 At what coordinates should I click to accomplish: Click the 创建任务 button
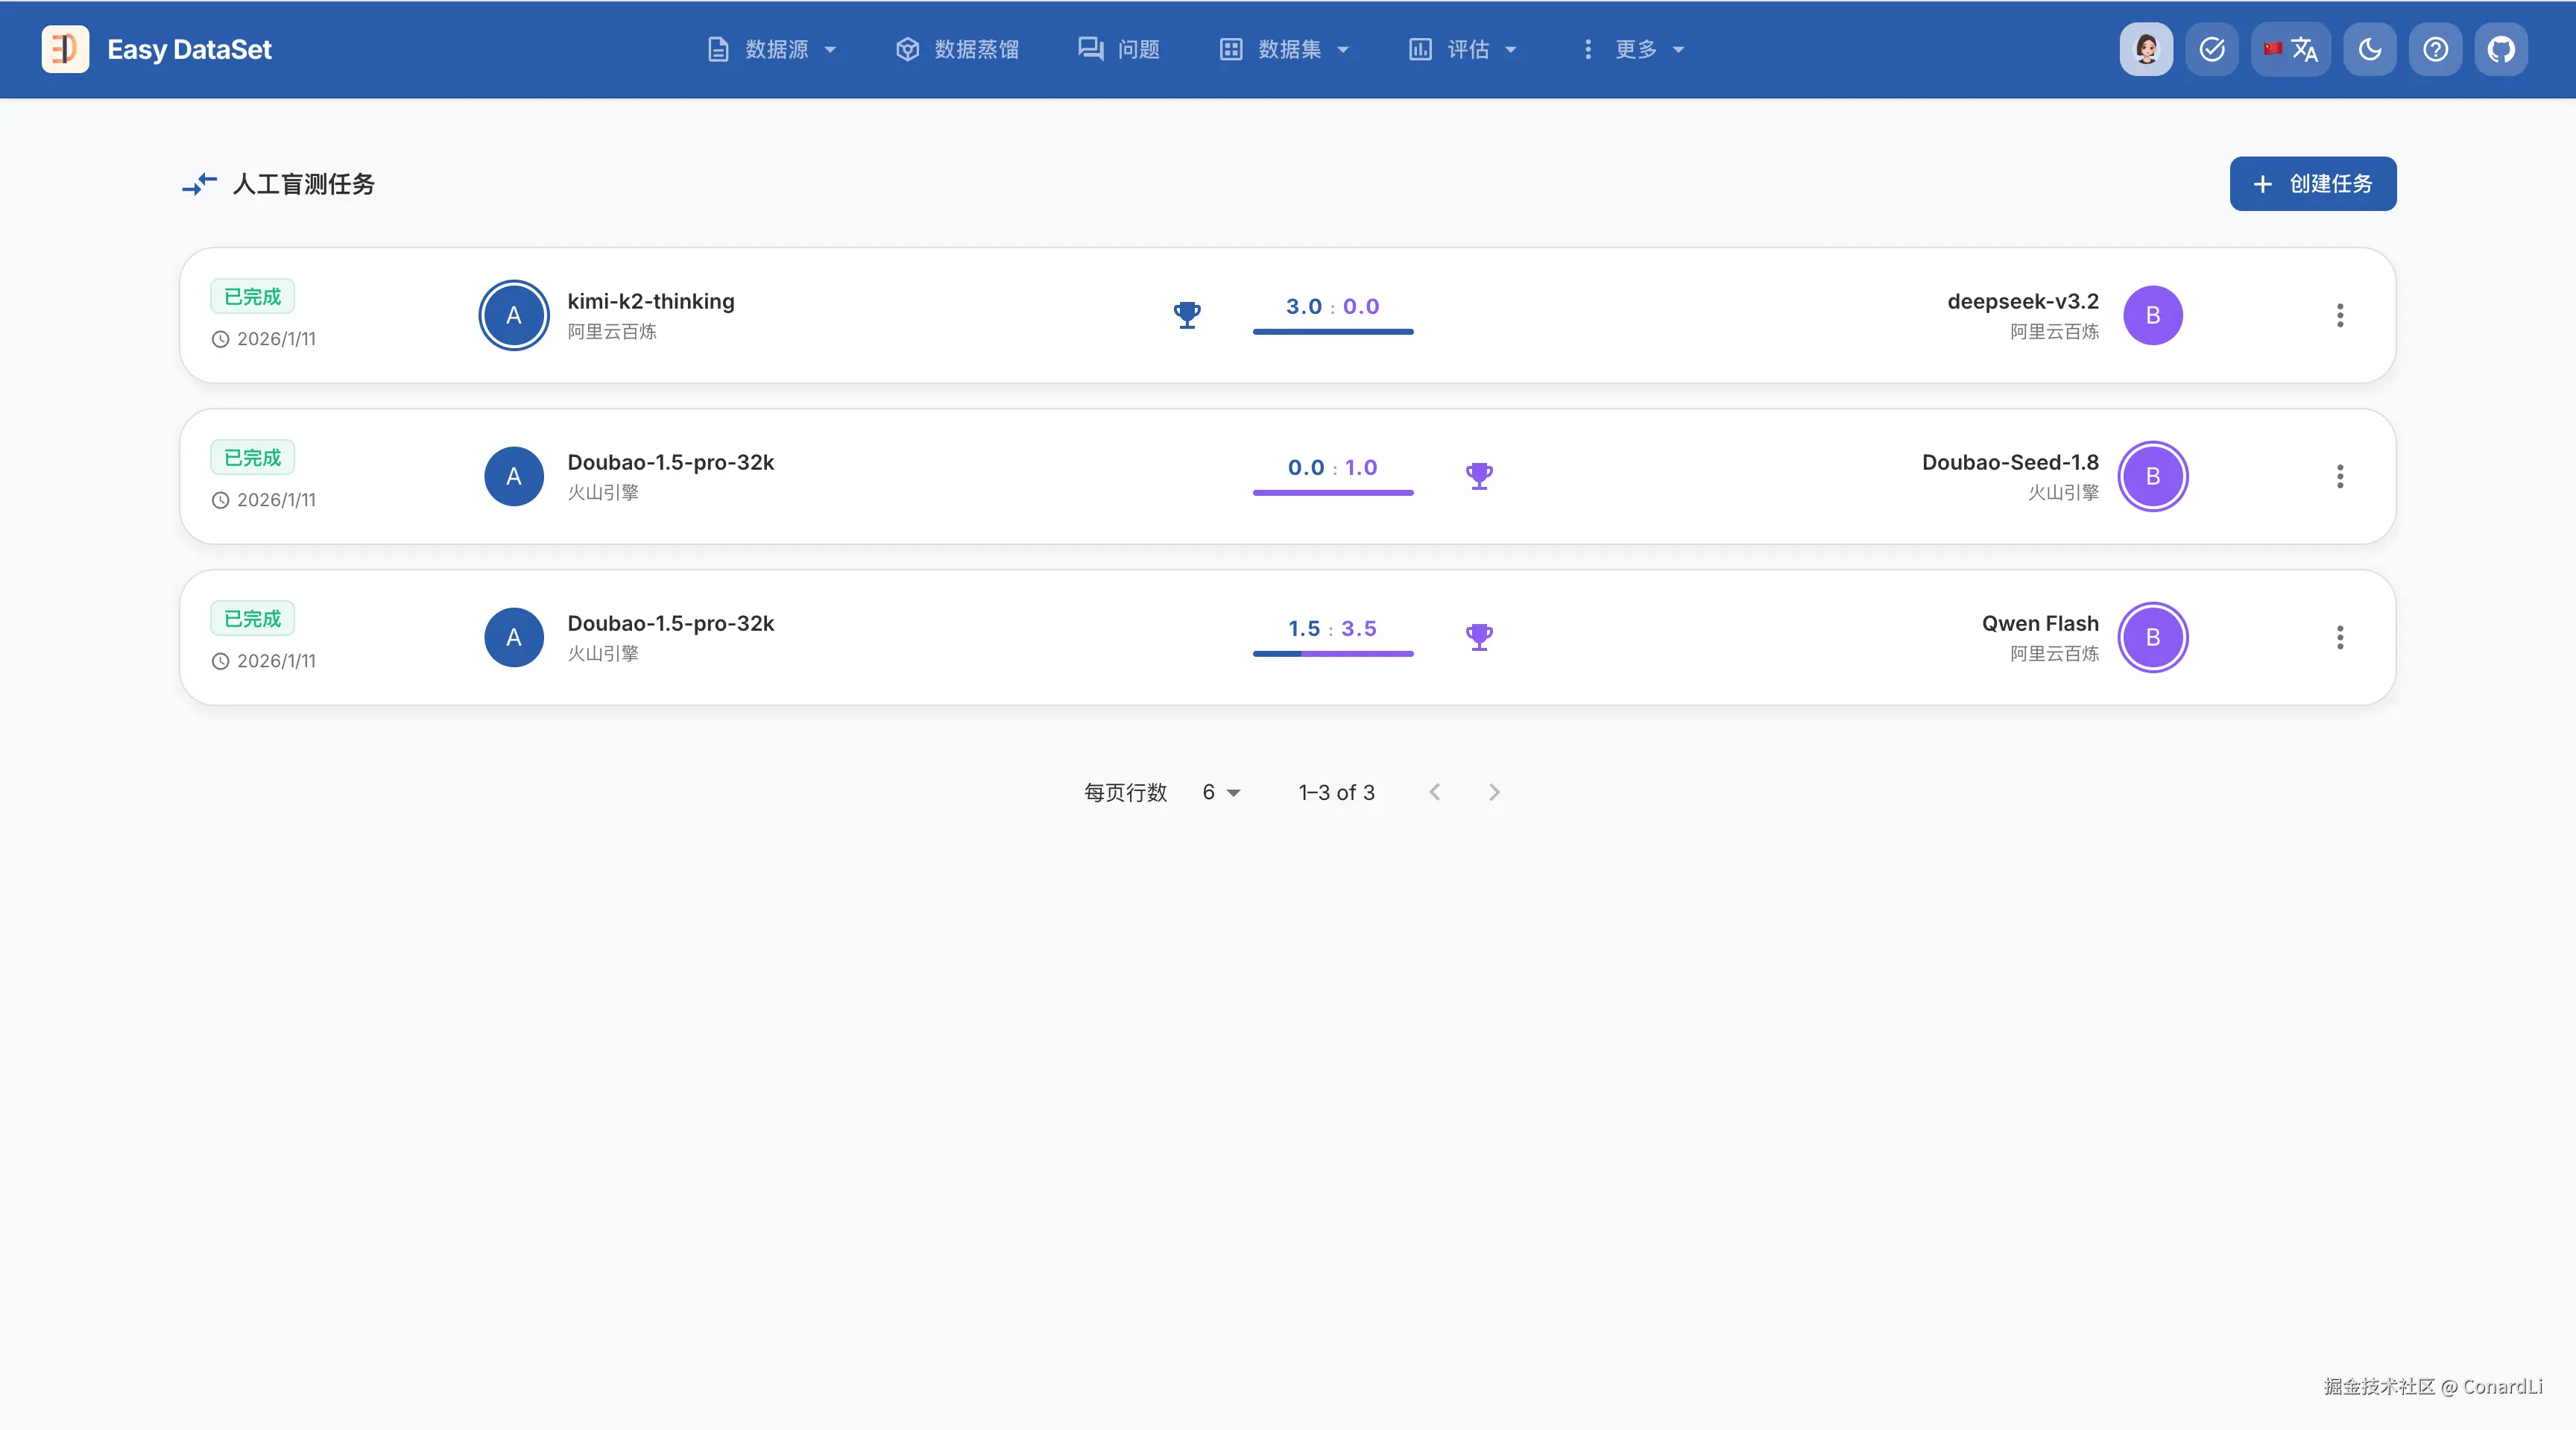pyautogui.click(x=2312, y=184)
